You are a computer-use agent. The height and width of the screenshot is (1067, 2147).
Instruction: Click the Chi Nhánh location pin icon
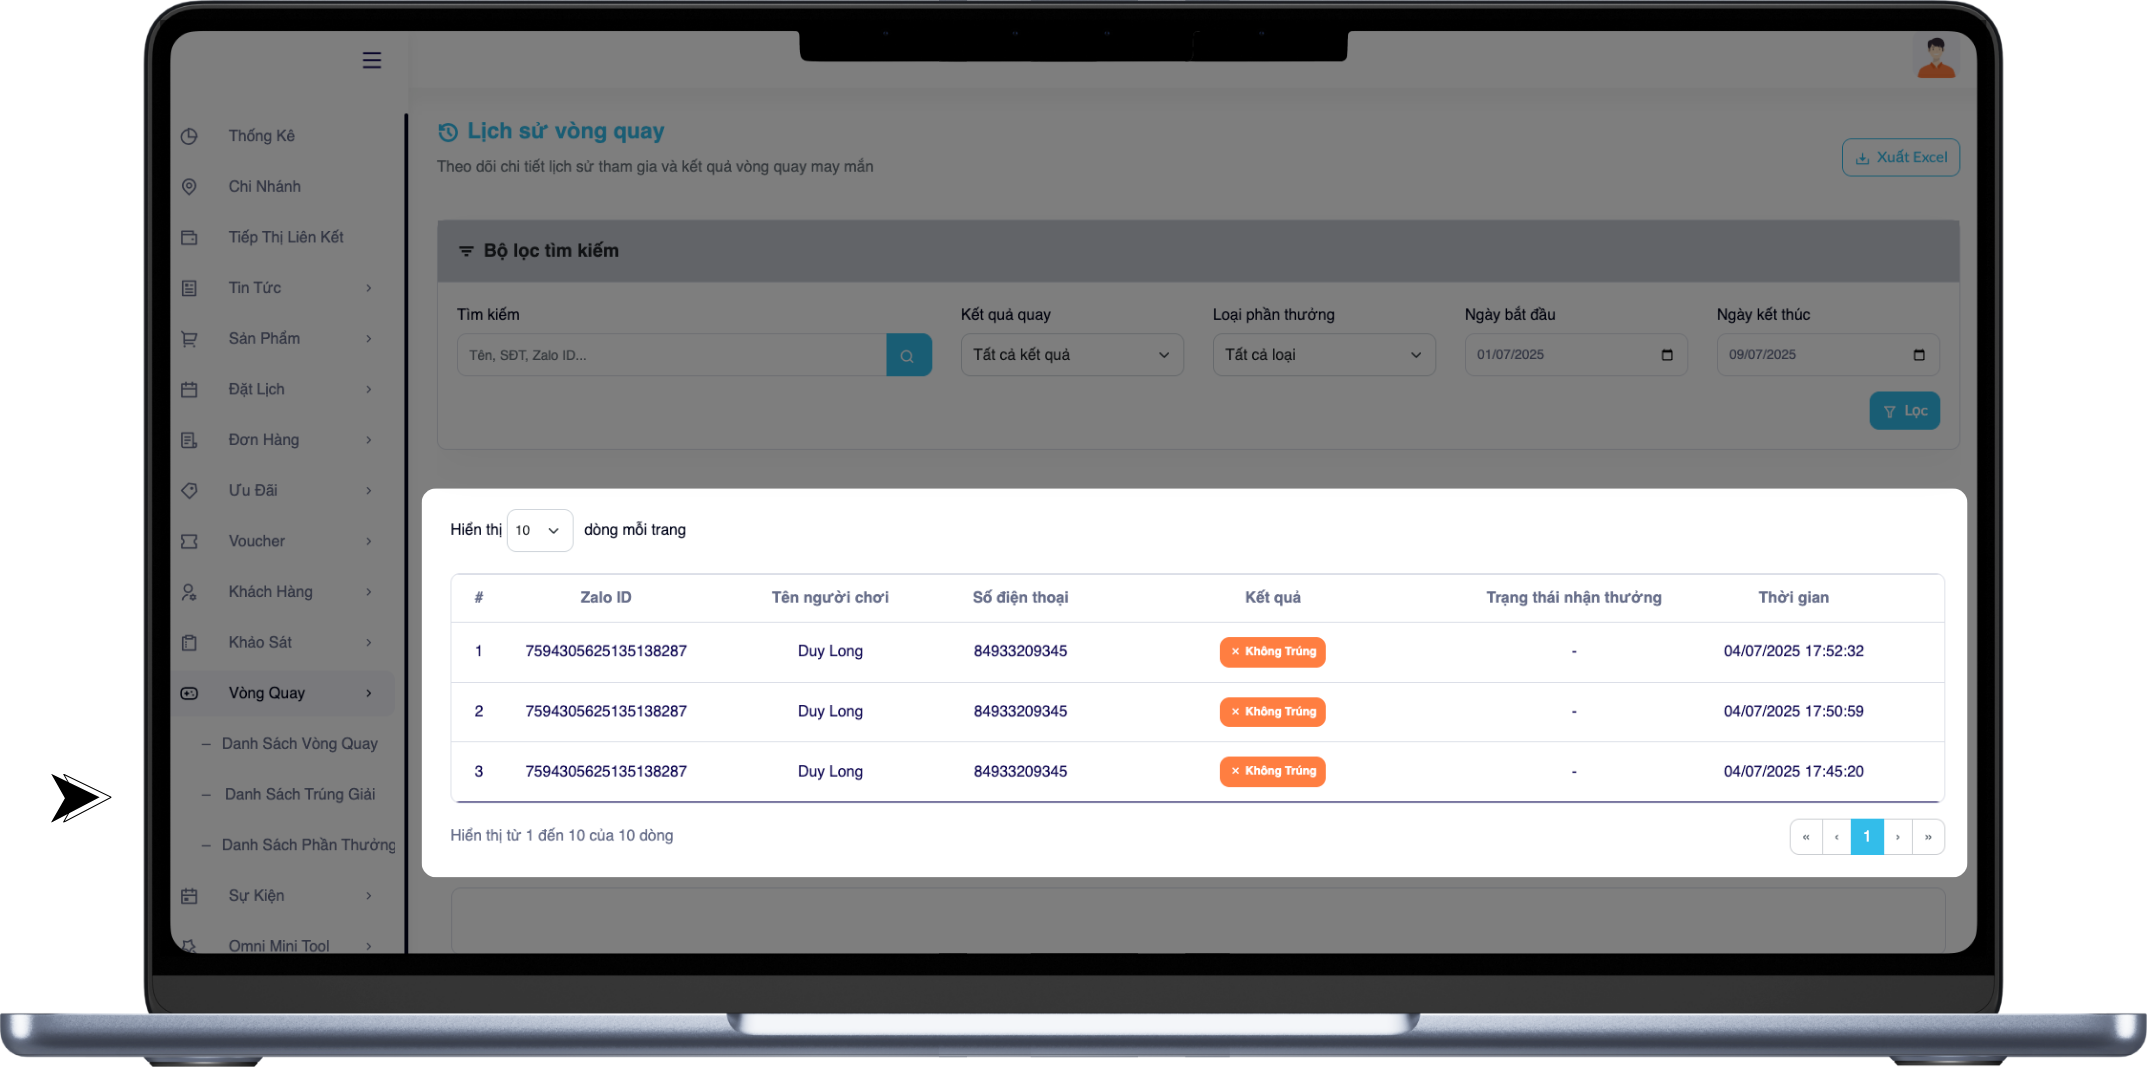point(189,187)
